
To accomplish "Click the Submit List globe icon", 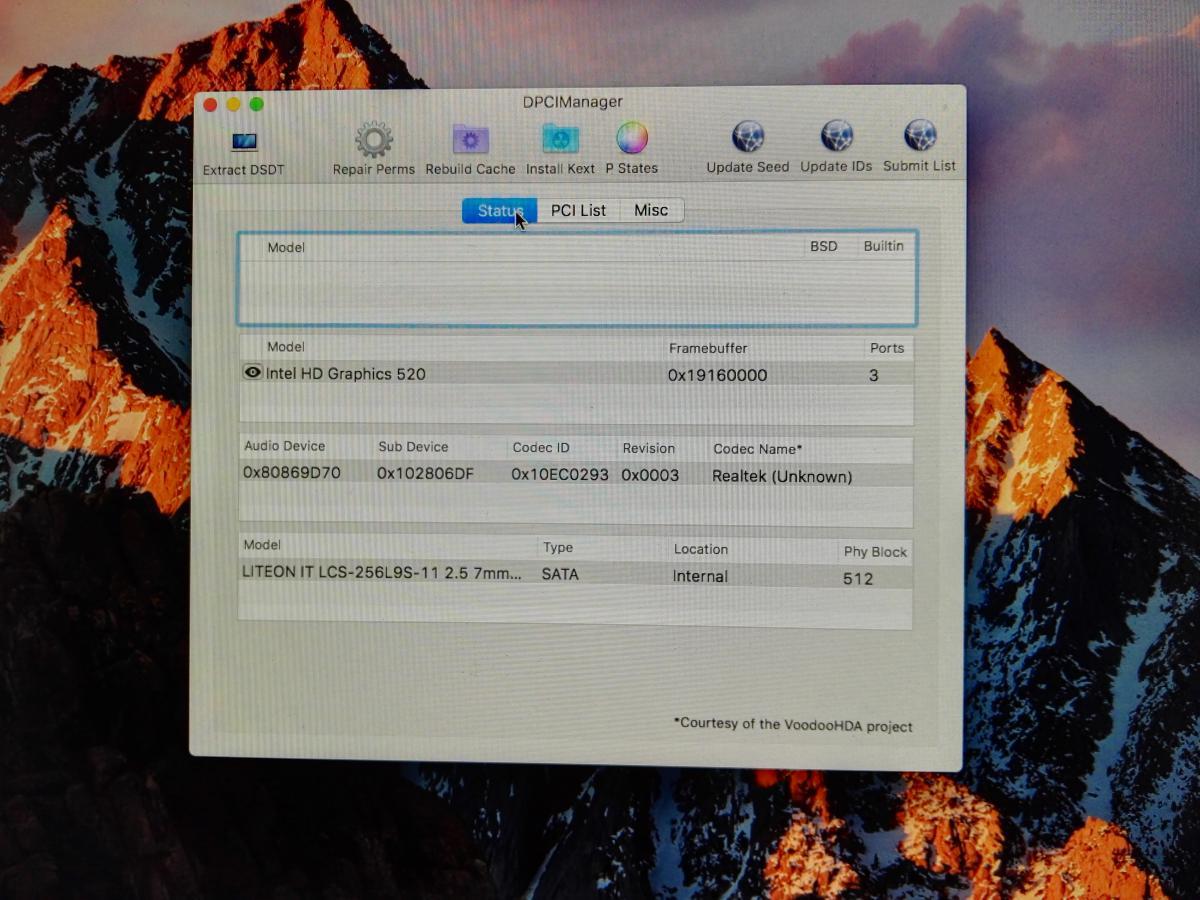I will tap(919, 135).
